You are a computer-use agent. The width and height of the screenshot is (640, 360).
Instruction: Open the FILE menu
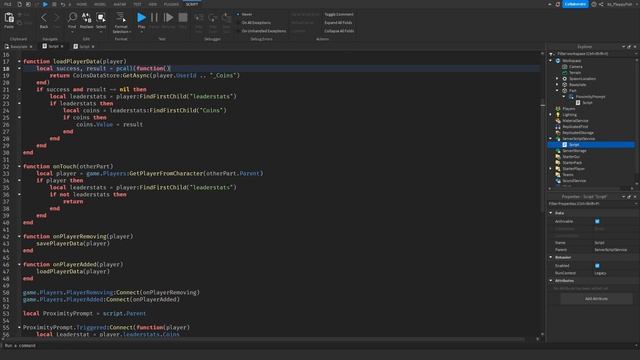tap(7, 4)
